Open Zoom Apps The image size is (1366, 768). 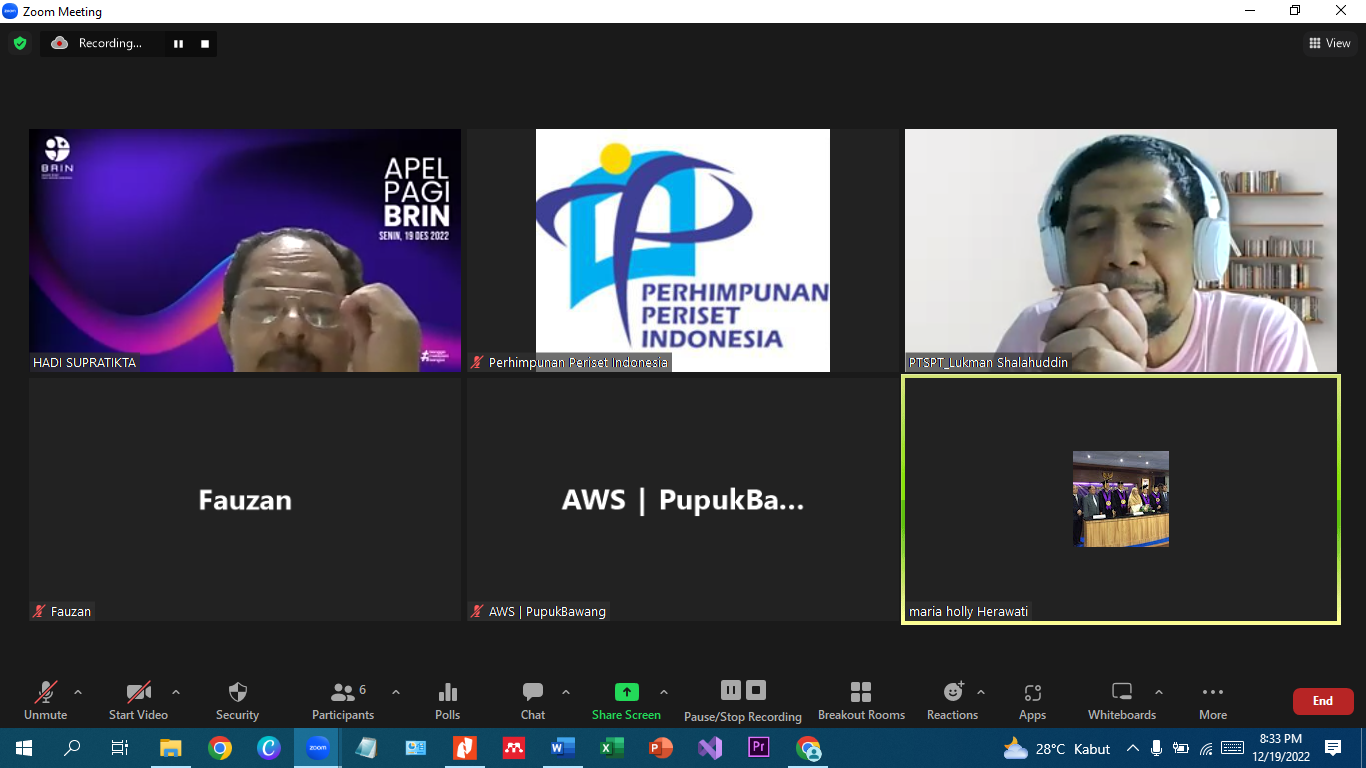click(x=1032, y=700)
